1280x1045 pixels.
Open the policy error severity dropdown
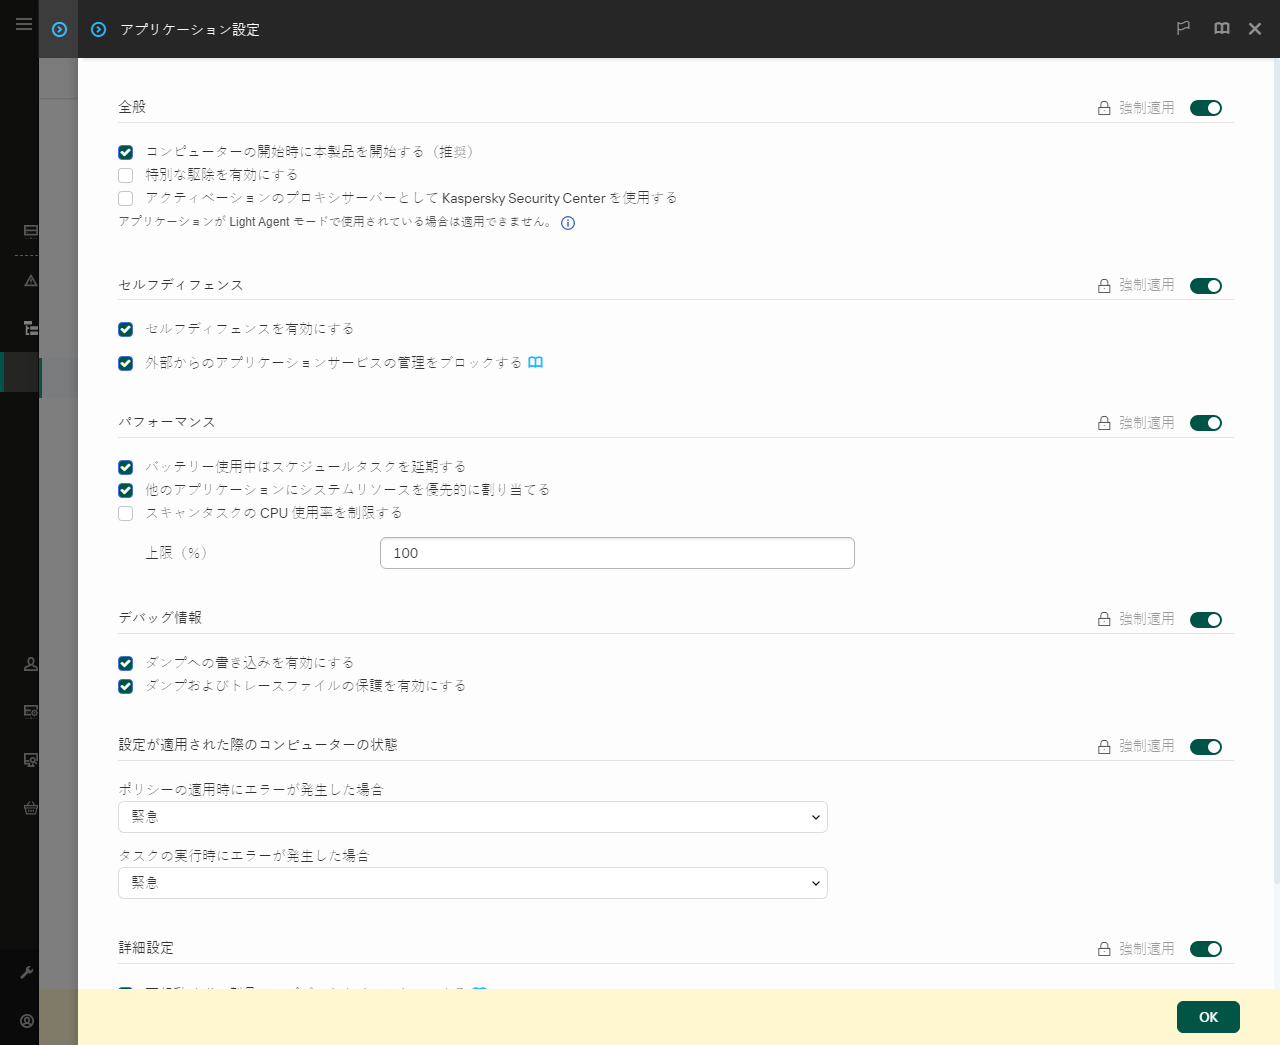pos(472,817)
